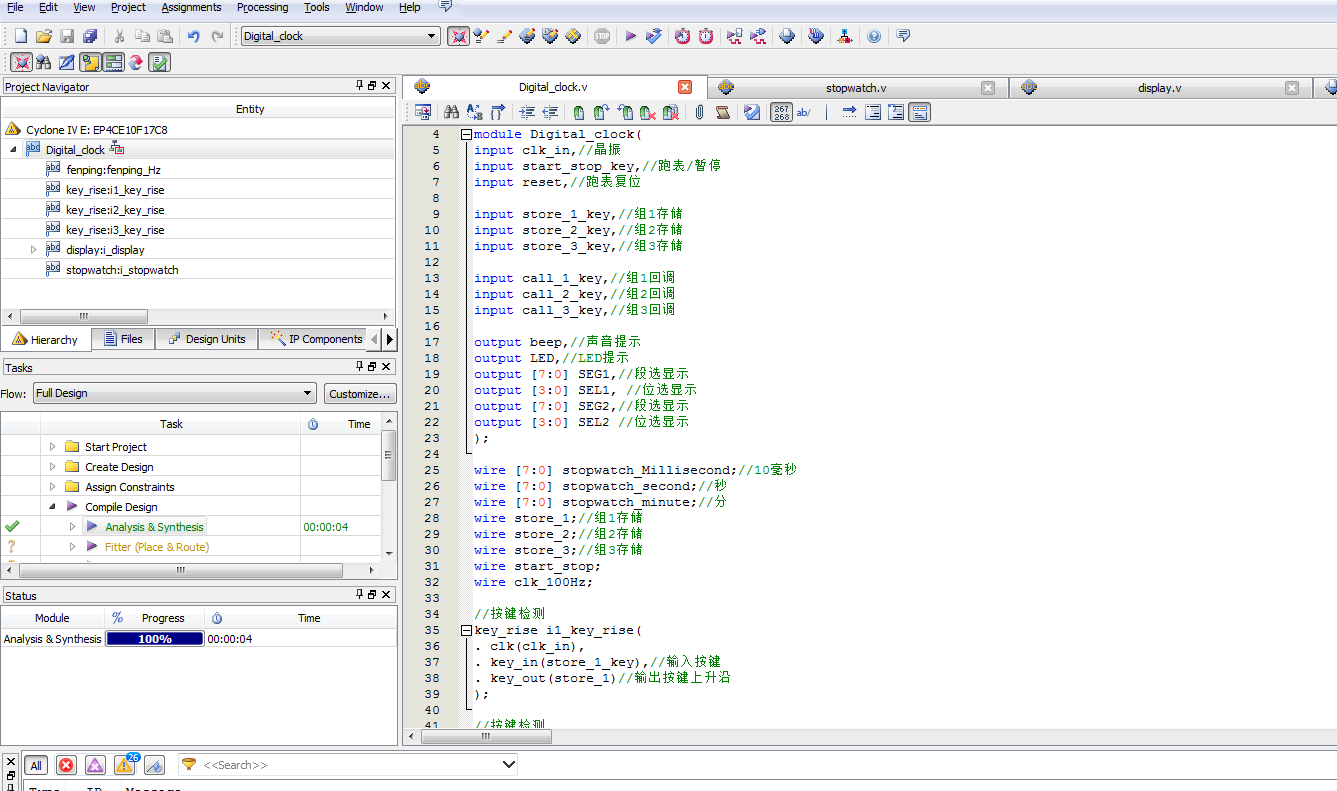Click the Toggle Bookmark green flag icon
1337x791 pixels.
point(578,112)
